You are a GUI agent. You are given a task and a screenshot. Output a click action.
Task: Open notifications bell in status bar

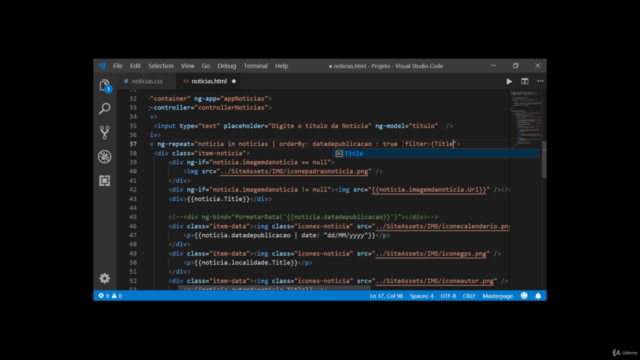tap(538, 296)
